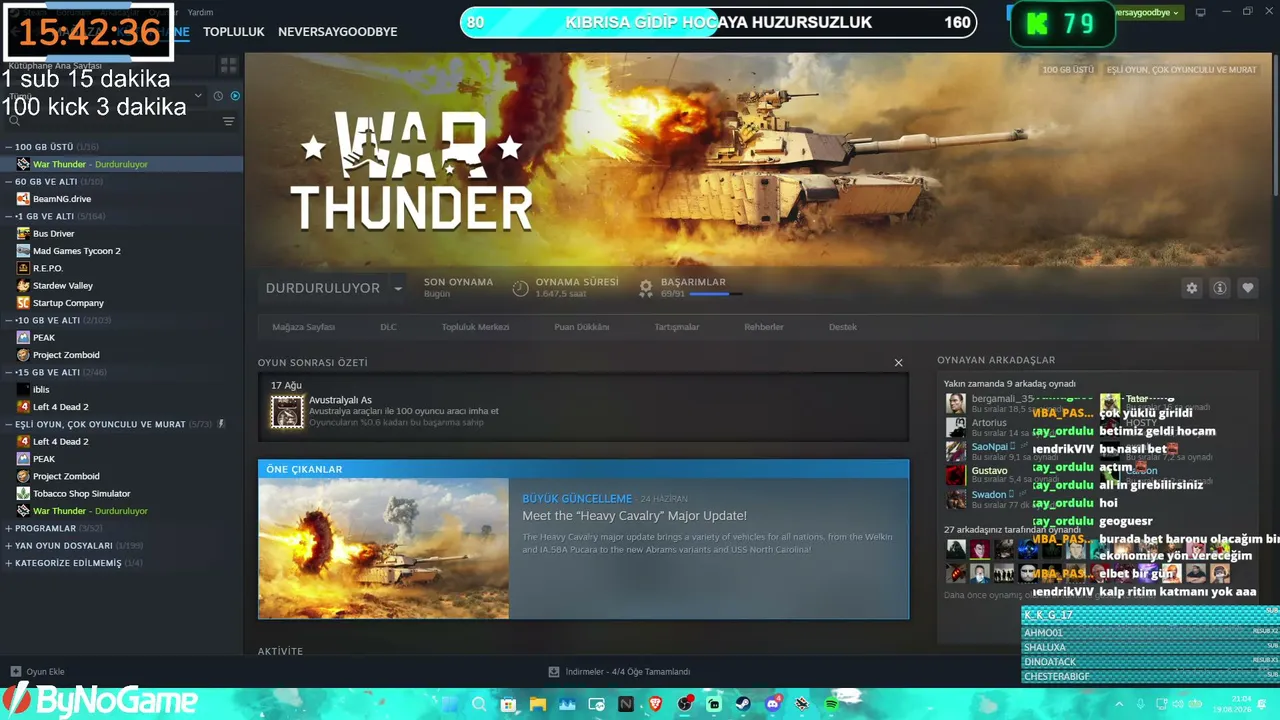
Task: Open the Tartışmalar tab
Action: (677, 327)
